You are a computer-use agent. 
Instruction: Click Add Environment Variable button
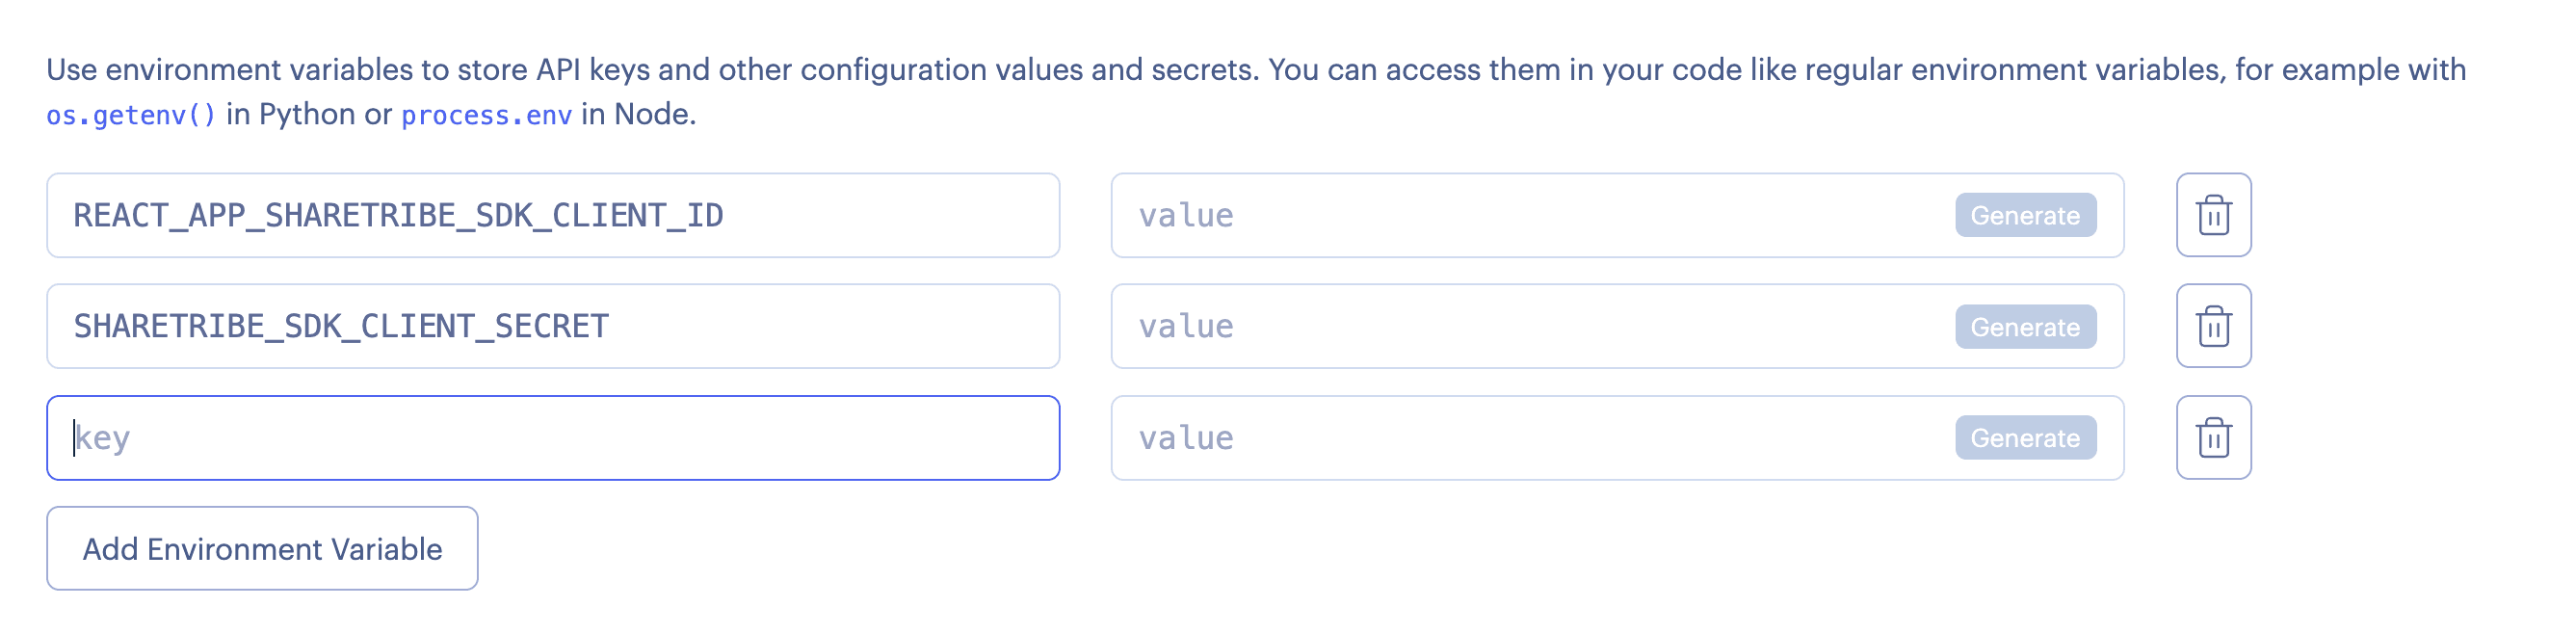[262, 548]
